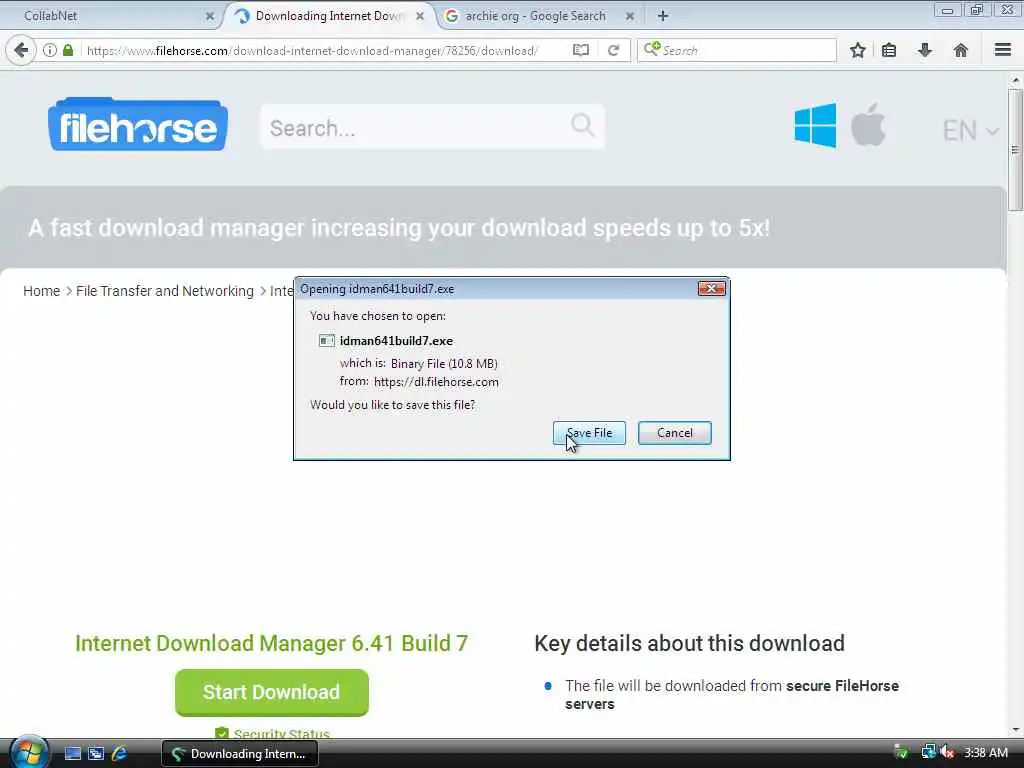Screen dimensions: 1024x768
Task: Close the Downloading Internet Download tab
Action: click(420, 16)
